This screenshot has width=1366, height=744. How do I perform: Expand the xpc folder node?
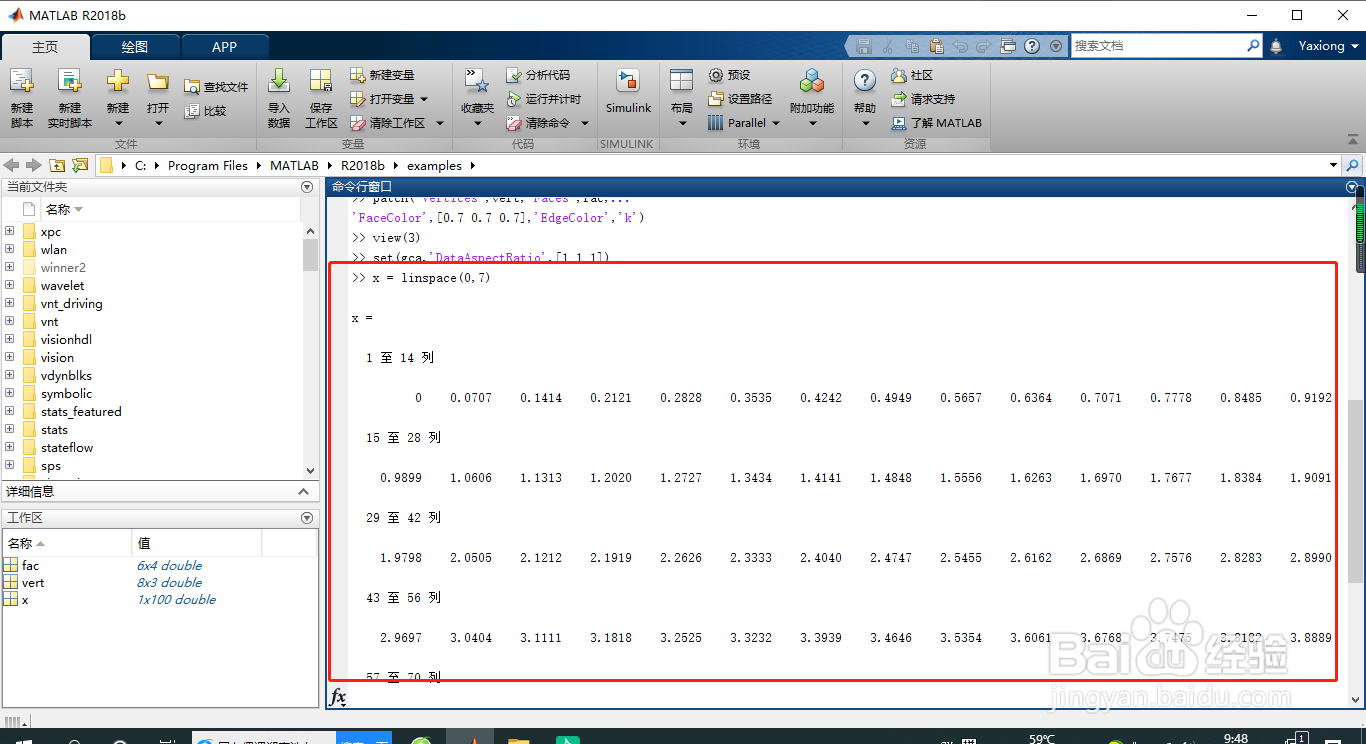coord(9,231)
